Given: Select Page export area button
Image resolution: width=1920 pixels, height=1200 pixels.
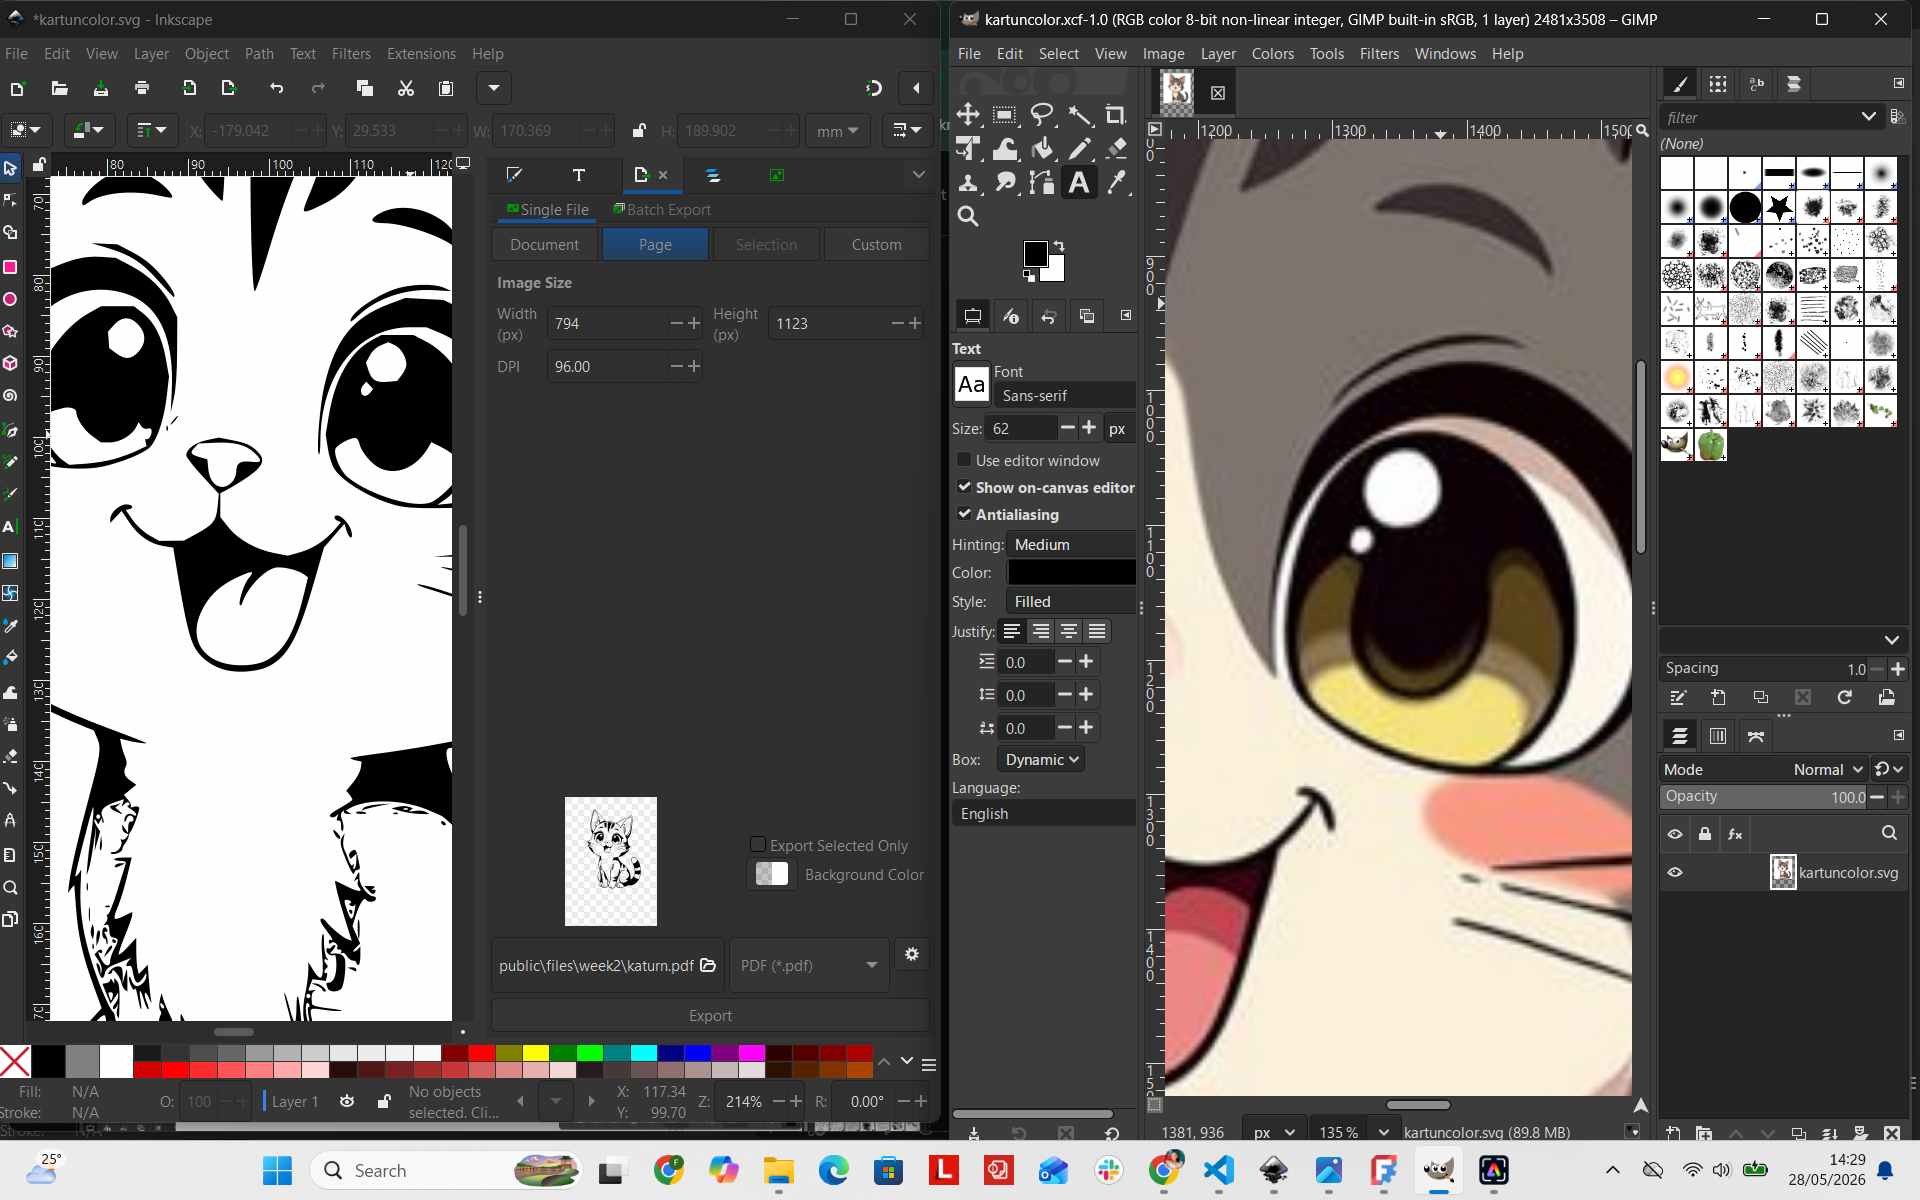Looking at the screenshot, I should click(x=655, y=244).
